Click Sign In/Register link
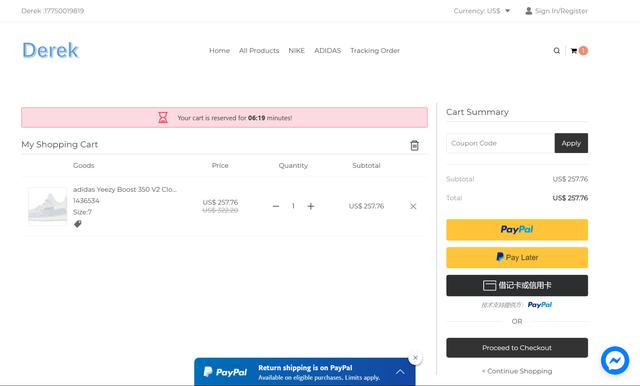Image resolution: width=640 pixels, height=386 pixels. (x=561, y=11)
